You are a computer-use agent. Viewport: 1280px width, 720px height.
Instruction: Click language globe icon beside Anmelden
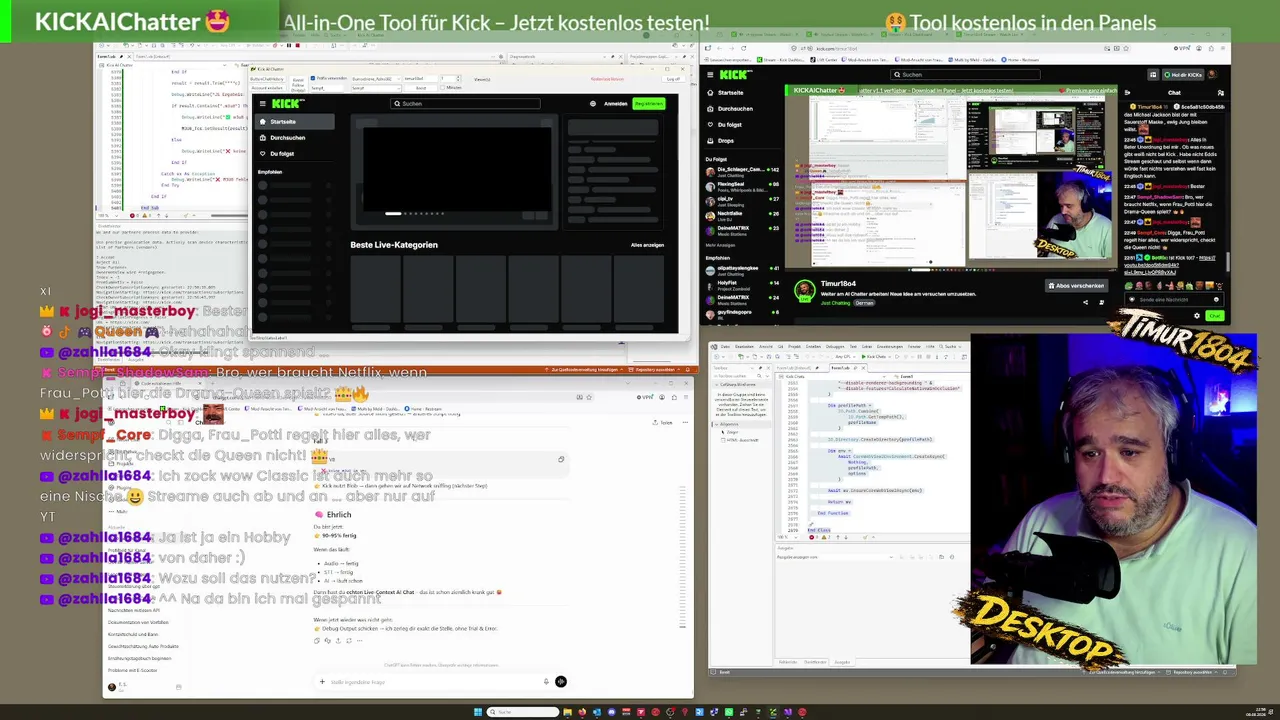pyautogui.click(x=593, y=103)
